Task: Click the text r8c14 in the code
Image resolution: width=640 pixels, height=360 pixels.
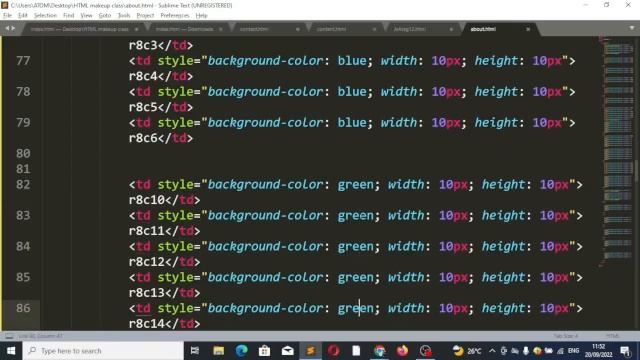Action: coord(147,324)
